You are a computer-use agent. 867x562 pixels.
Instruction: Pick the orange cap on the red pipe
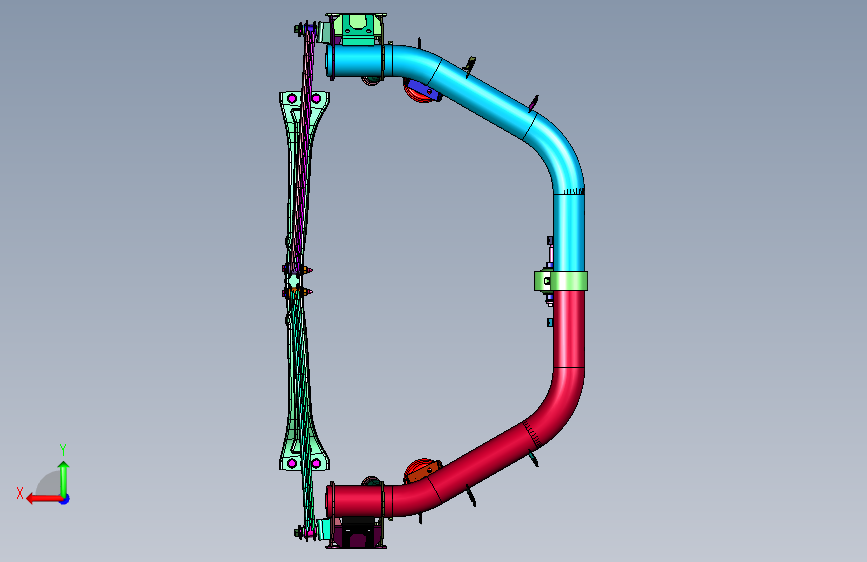421,471
